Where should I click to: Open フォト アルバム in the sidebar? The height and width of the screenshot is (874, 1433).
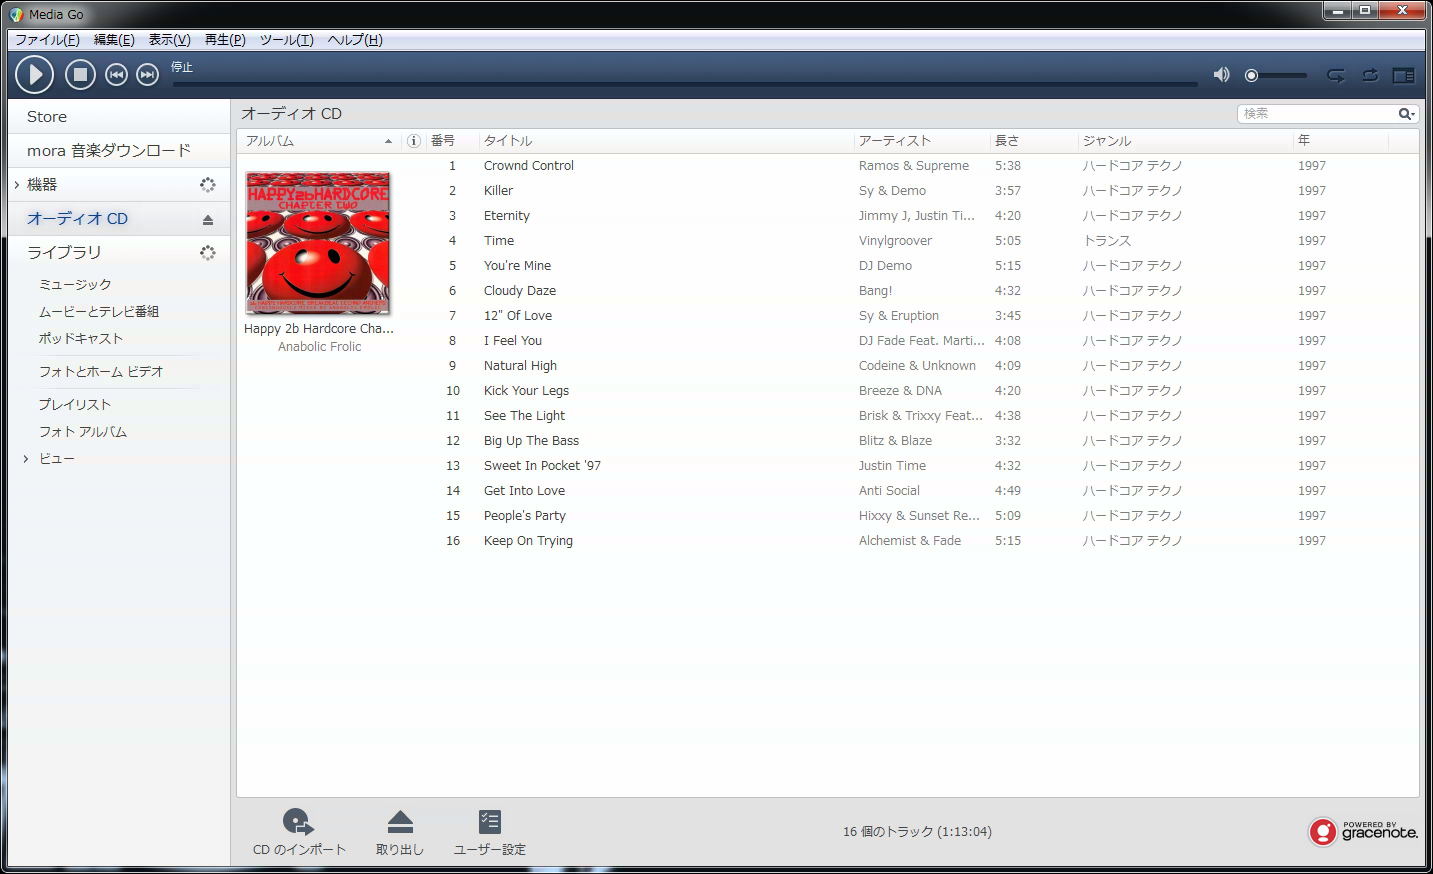coord(83,432)
